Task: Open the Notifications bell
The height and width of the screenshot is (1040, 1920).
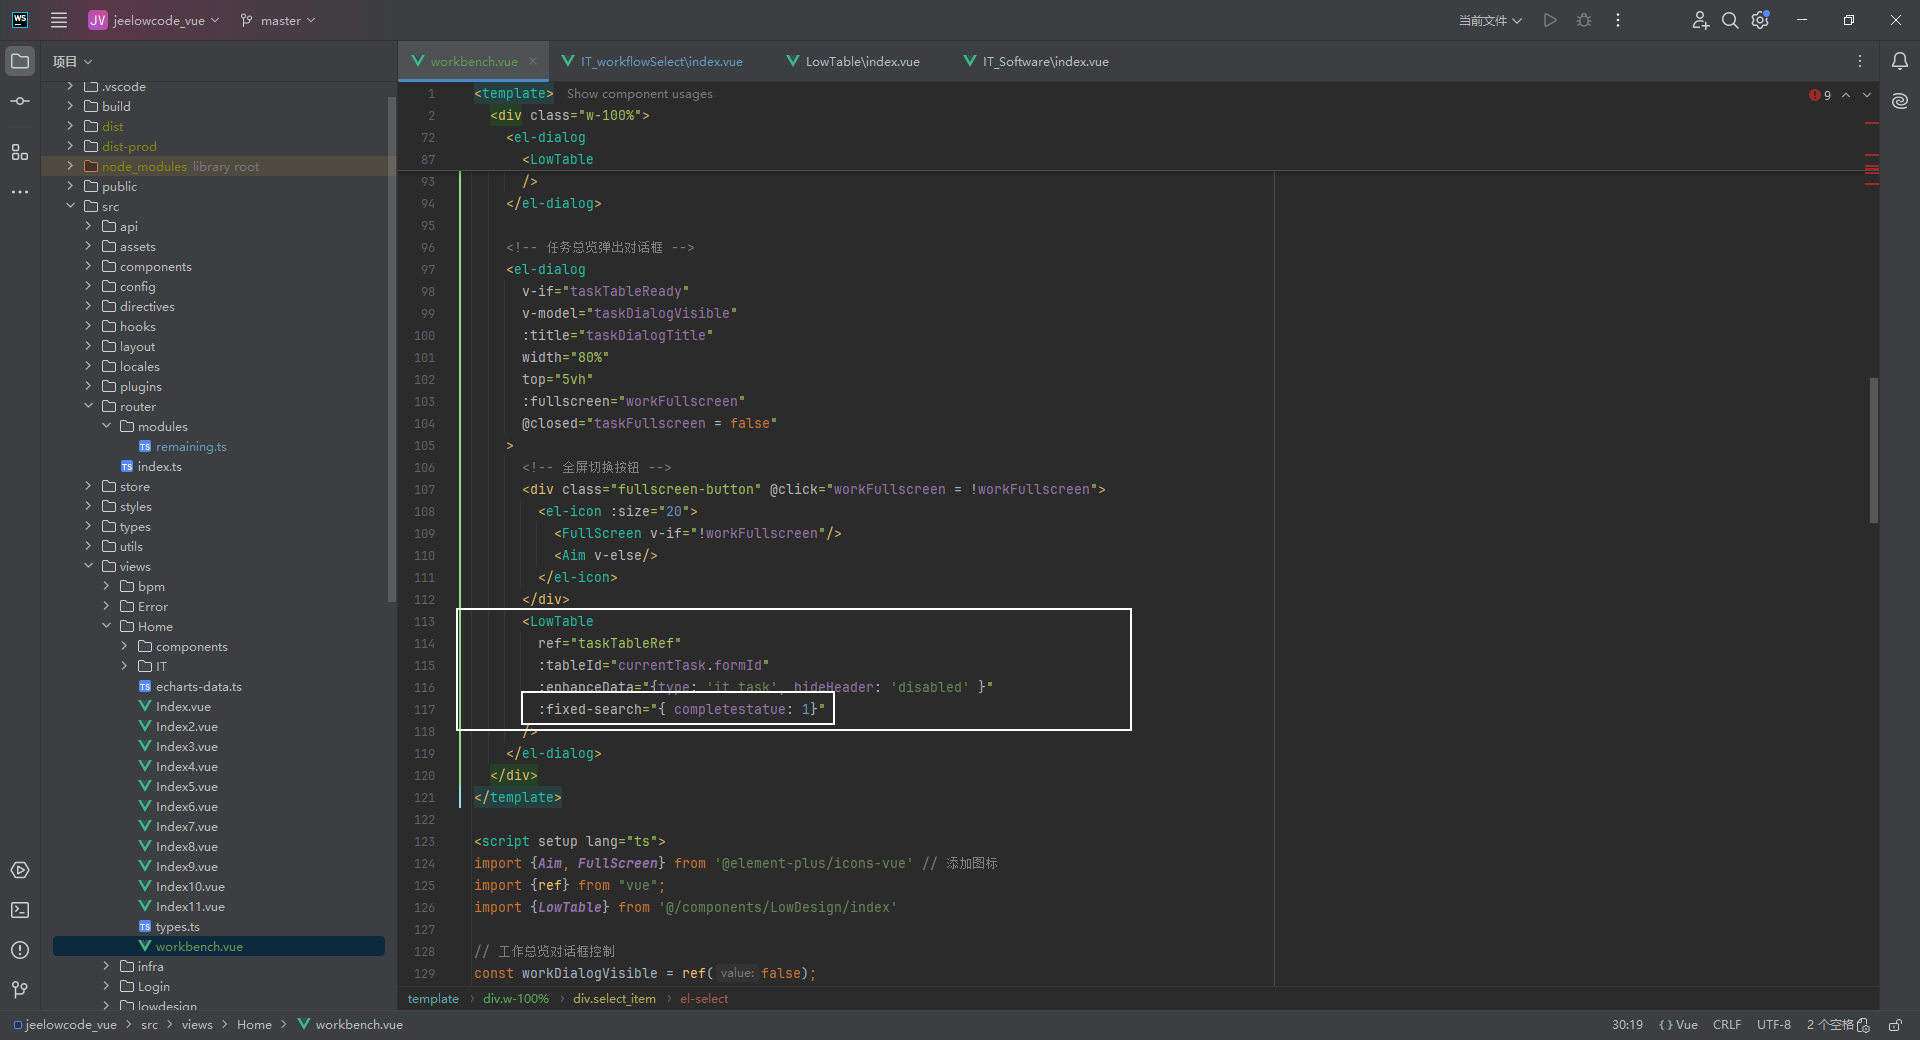Action: pos(1900,61)
